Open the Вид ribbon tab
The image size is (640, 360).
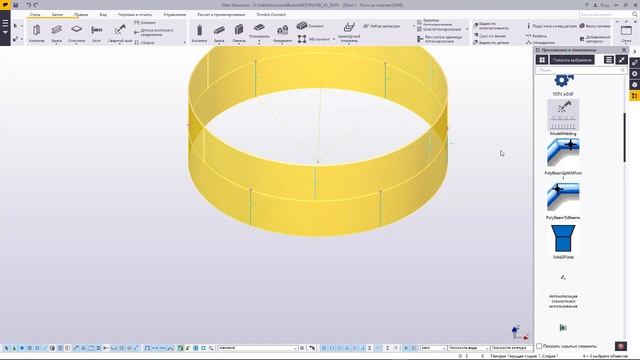click(103, 14)
